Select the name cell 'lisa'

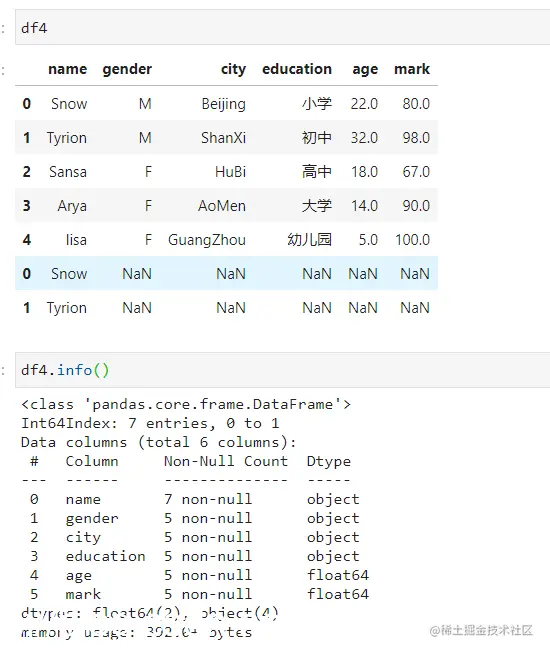[76, 240]
